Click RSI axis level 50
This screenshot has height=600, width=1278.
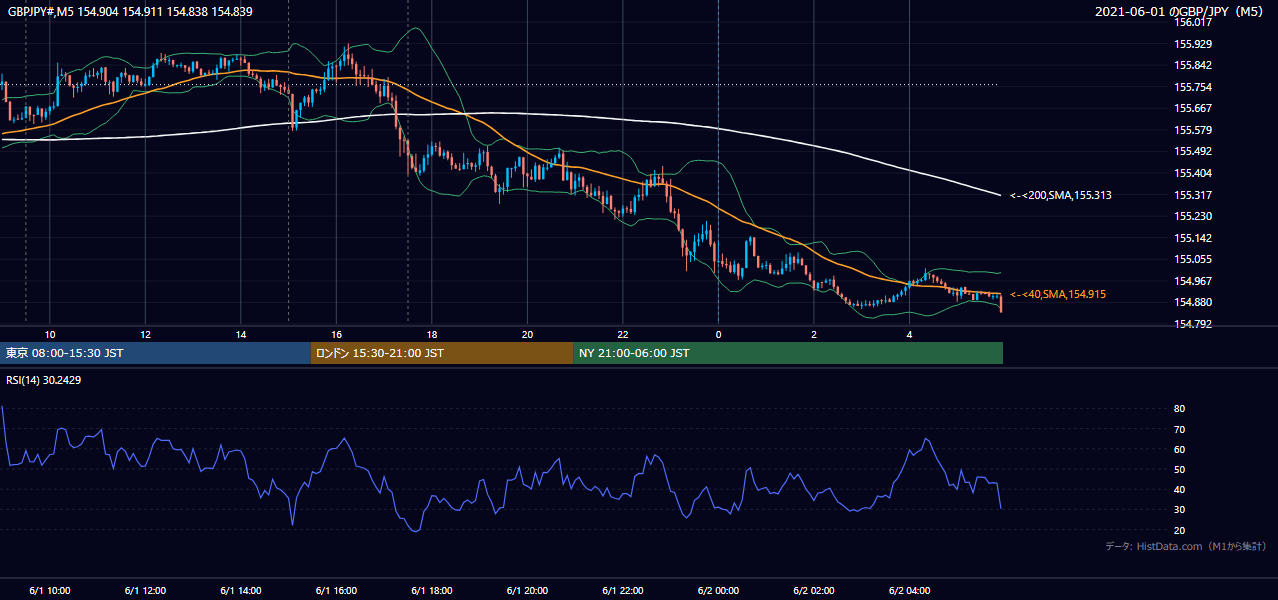(1180, 469)
